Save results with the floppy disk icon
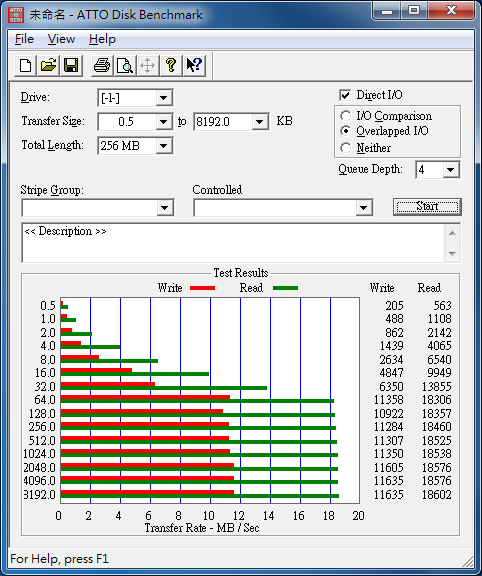Viewport: 482px width, 576px height. (x=71, y=66)
